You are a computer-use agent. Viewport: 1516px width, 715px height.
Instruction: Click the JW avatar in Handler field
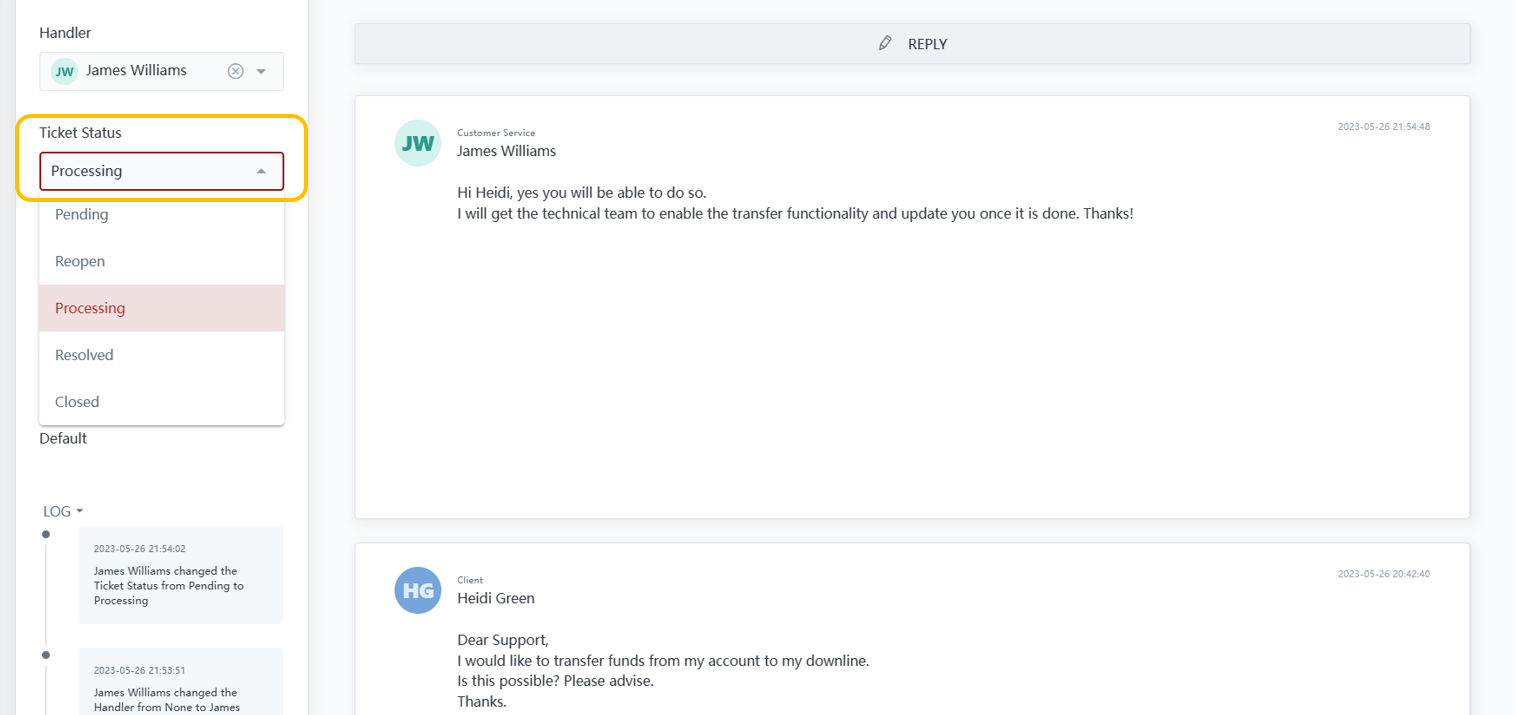(x=64, y=71)
